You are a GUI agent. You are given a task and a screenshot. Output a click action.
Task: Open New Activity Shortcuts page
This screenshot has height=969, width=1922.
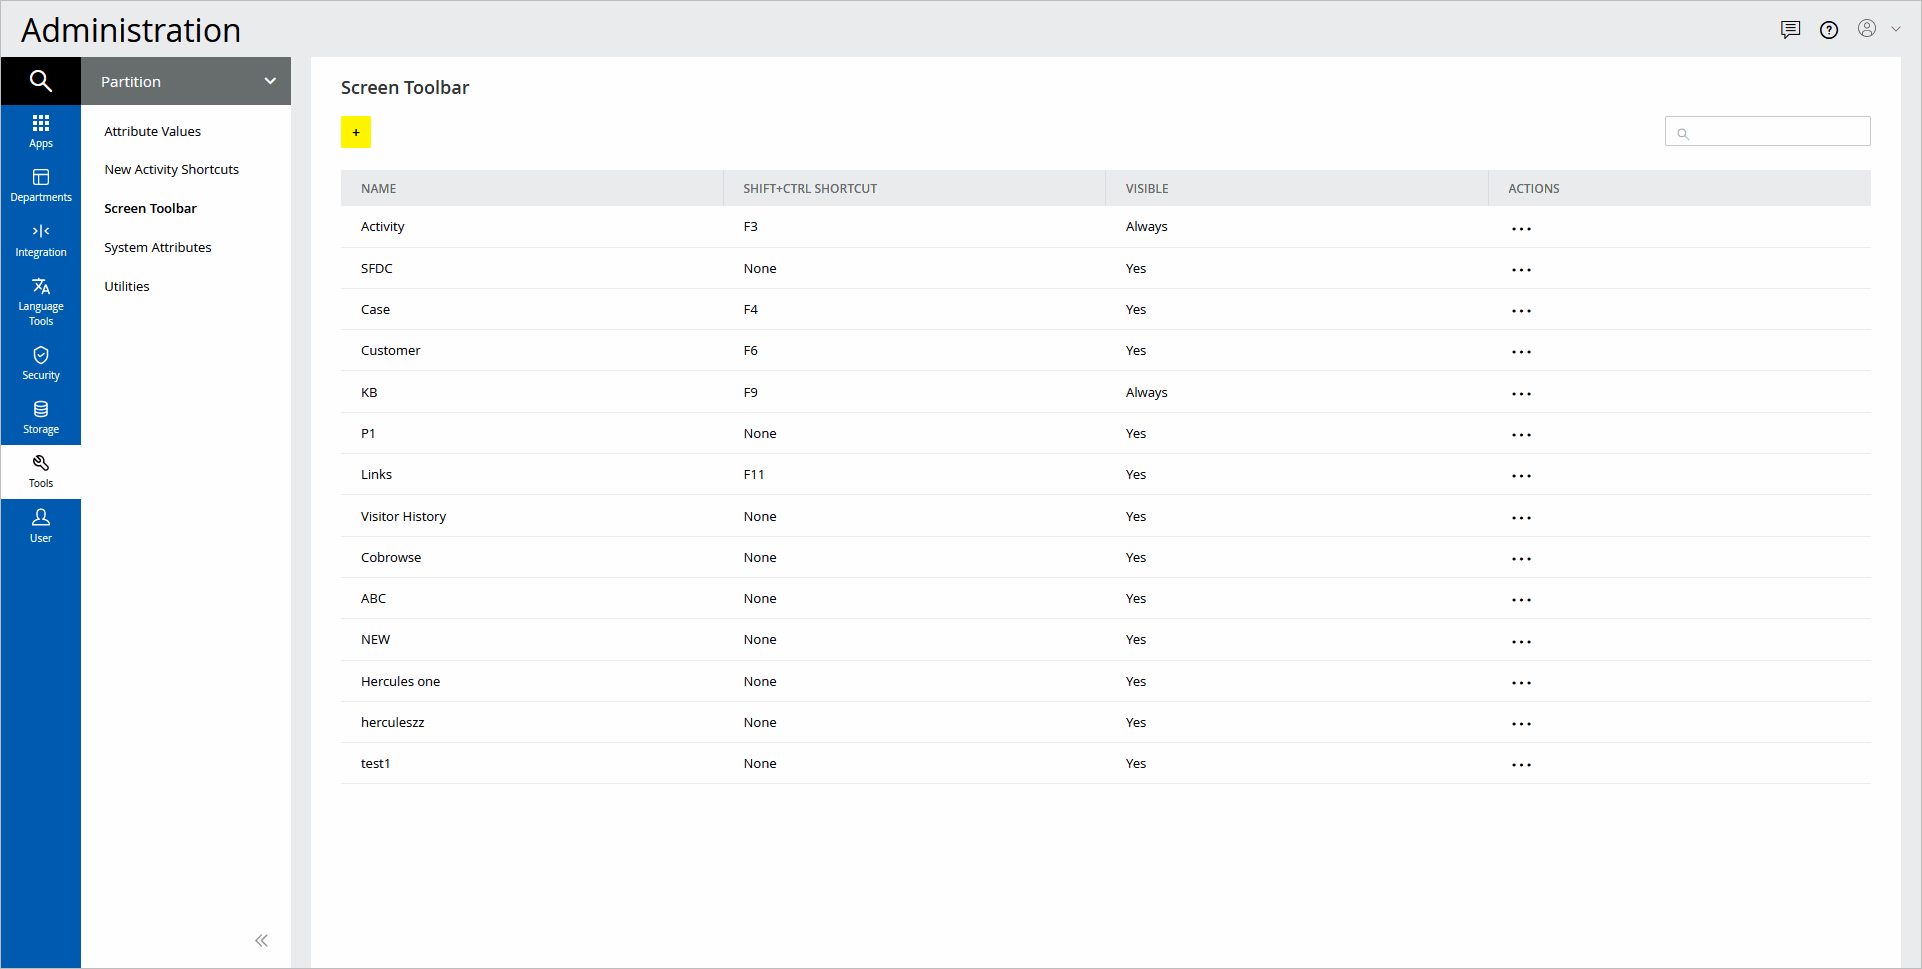172,170
